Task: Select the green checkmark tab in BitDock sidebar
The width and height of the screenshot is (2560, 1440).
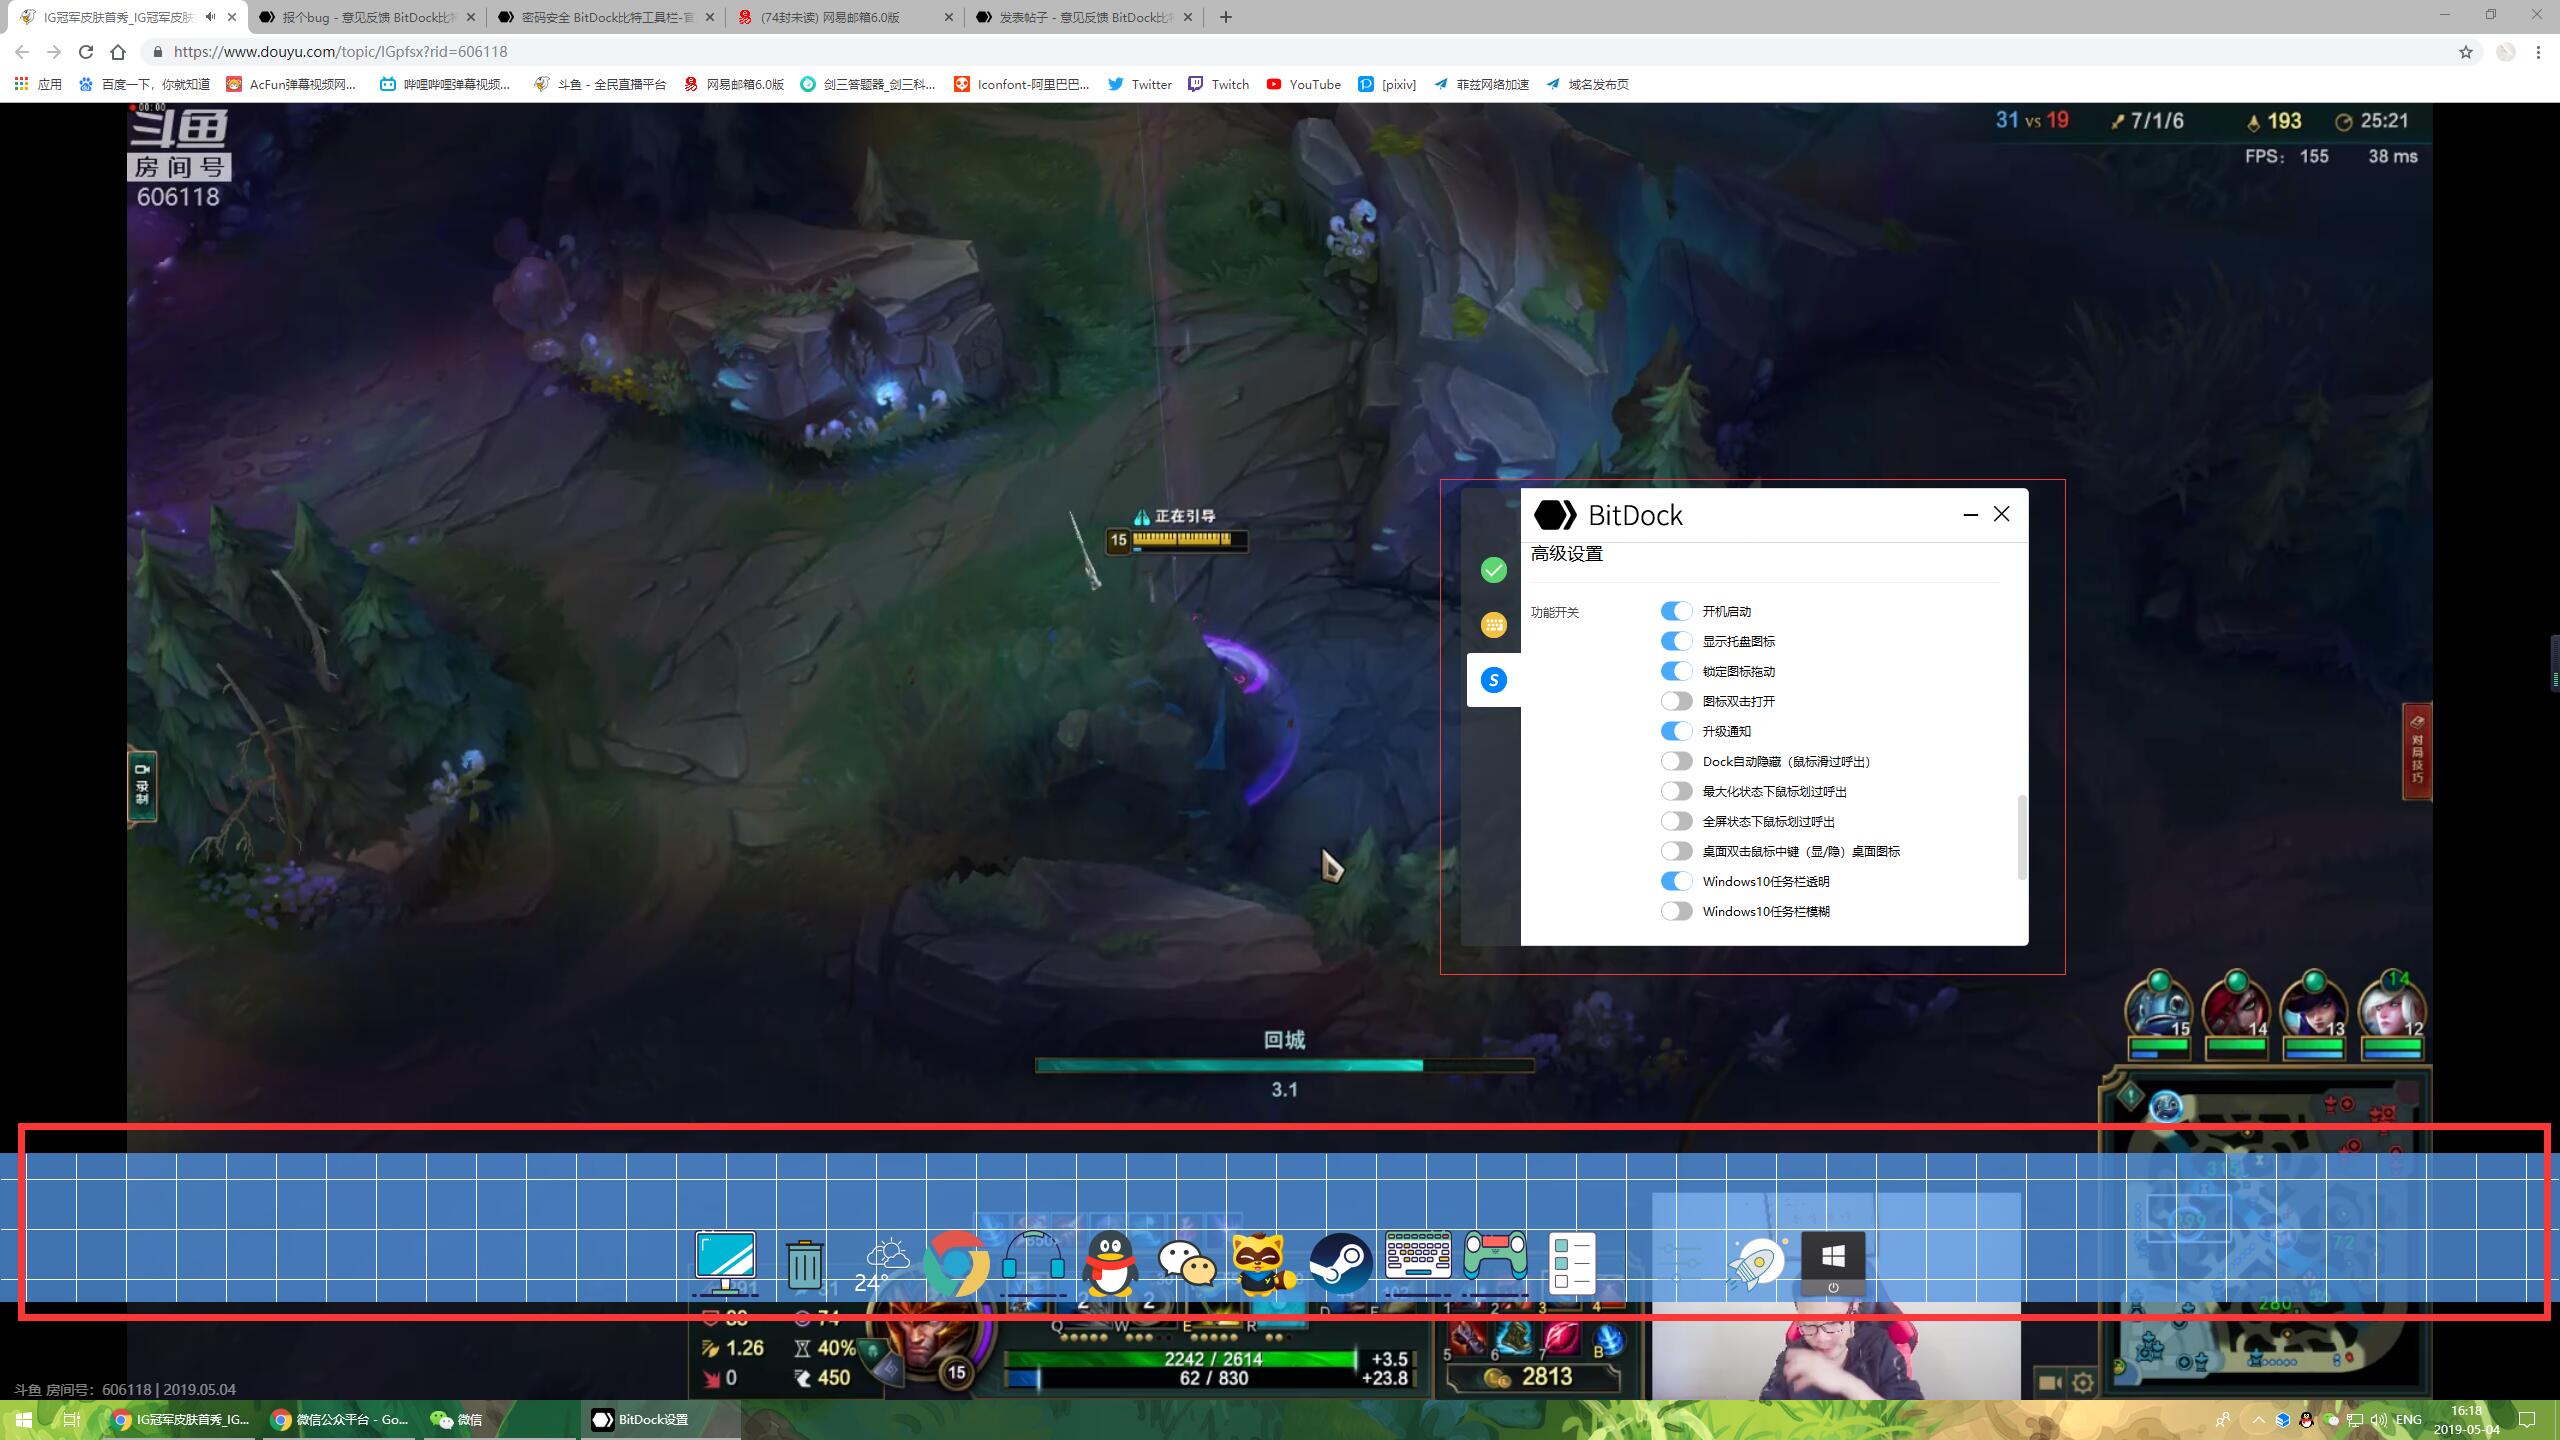Action: 1493,570
